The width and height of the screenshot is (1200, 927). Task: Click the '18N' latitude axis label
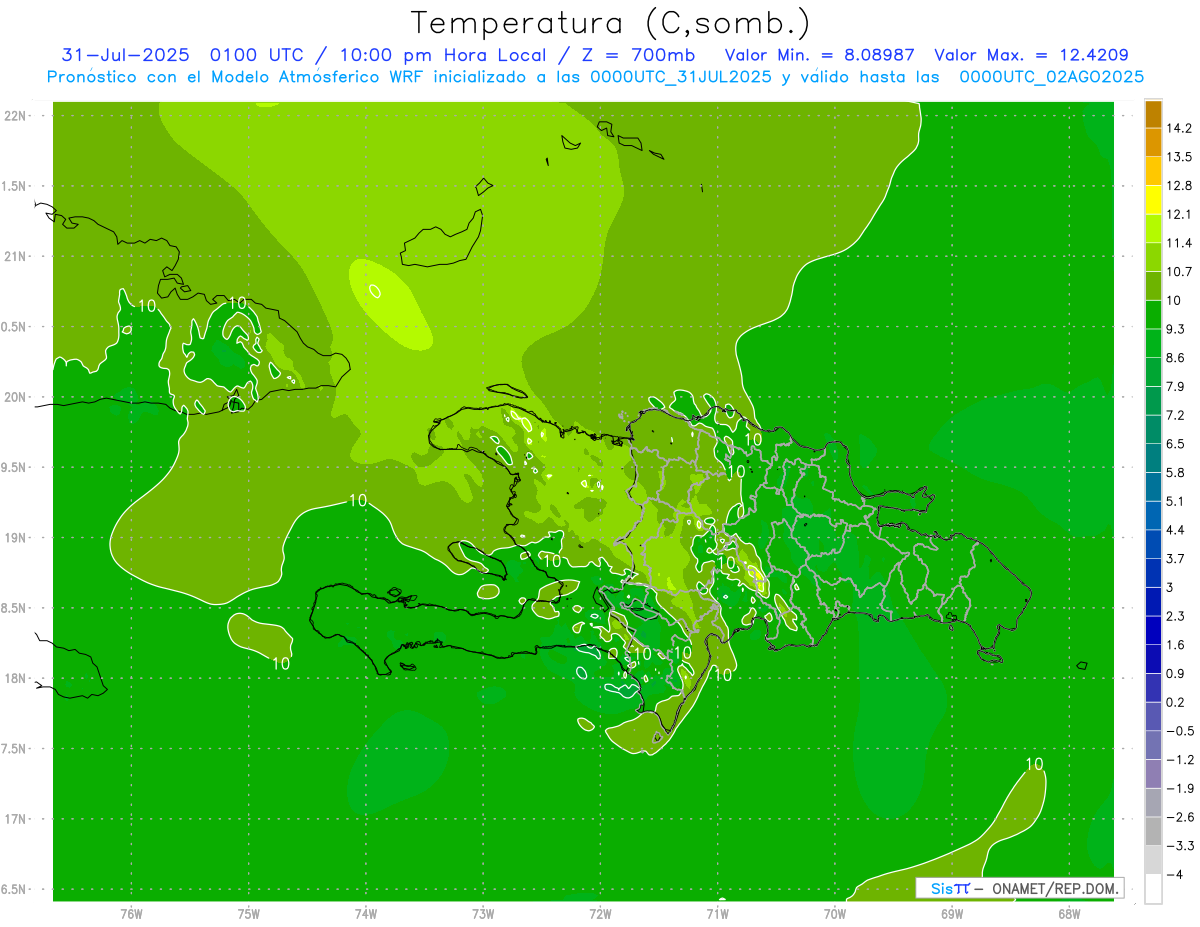[16, 679]
